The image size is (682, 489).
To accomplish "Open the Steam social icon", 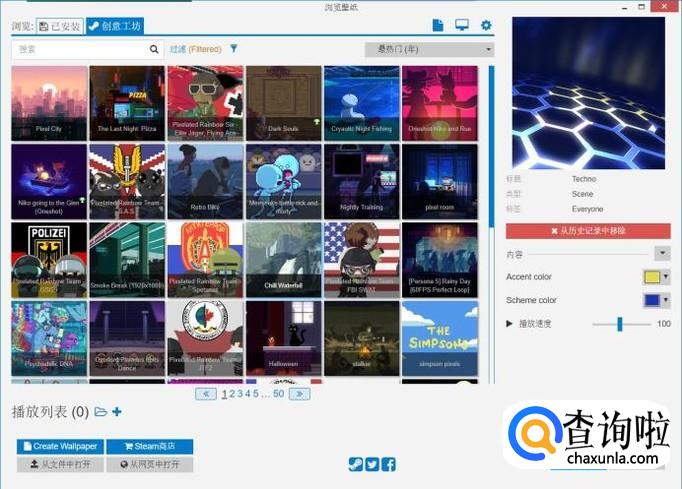I will pos(355,464).
